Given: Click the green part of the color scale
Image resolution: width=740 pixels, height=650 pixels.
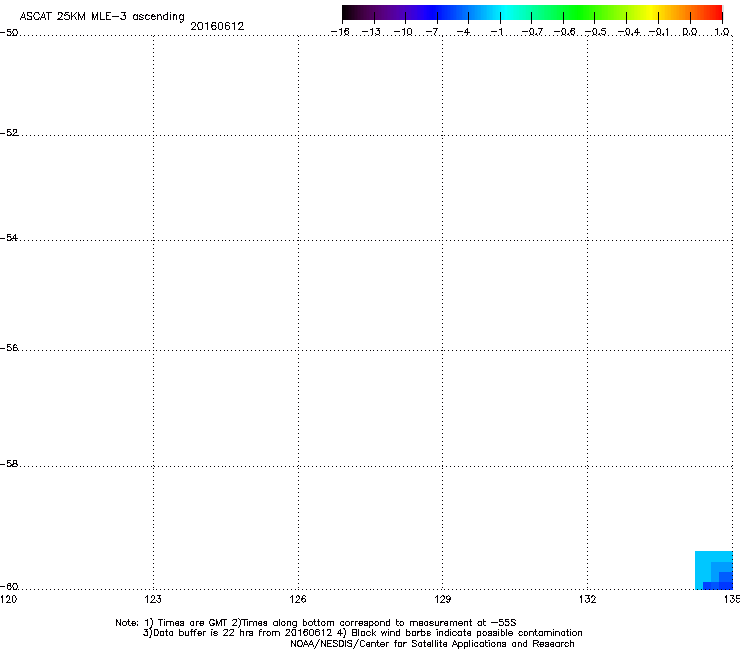Looking at the screenshot, I should point(579,13).
